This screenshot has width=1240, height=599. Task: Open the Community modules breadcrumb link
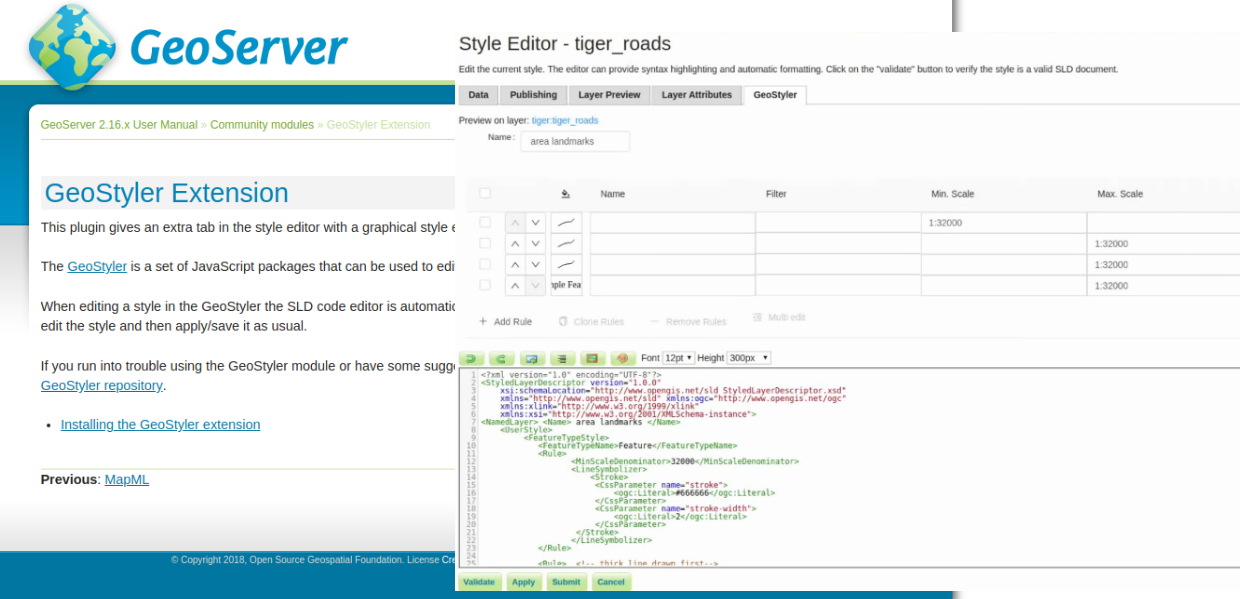pyautogui.click(x=262, y=125)
